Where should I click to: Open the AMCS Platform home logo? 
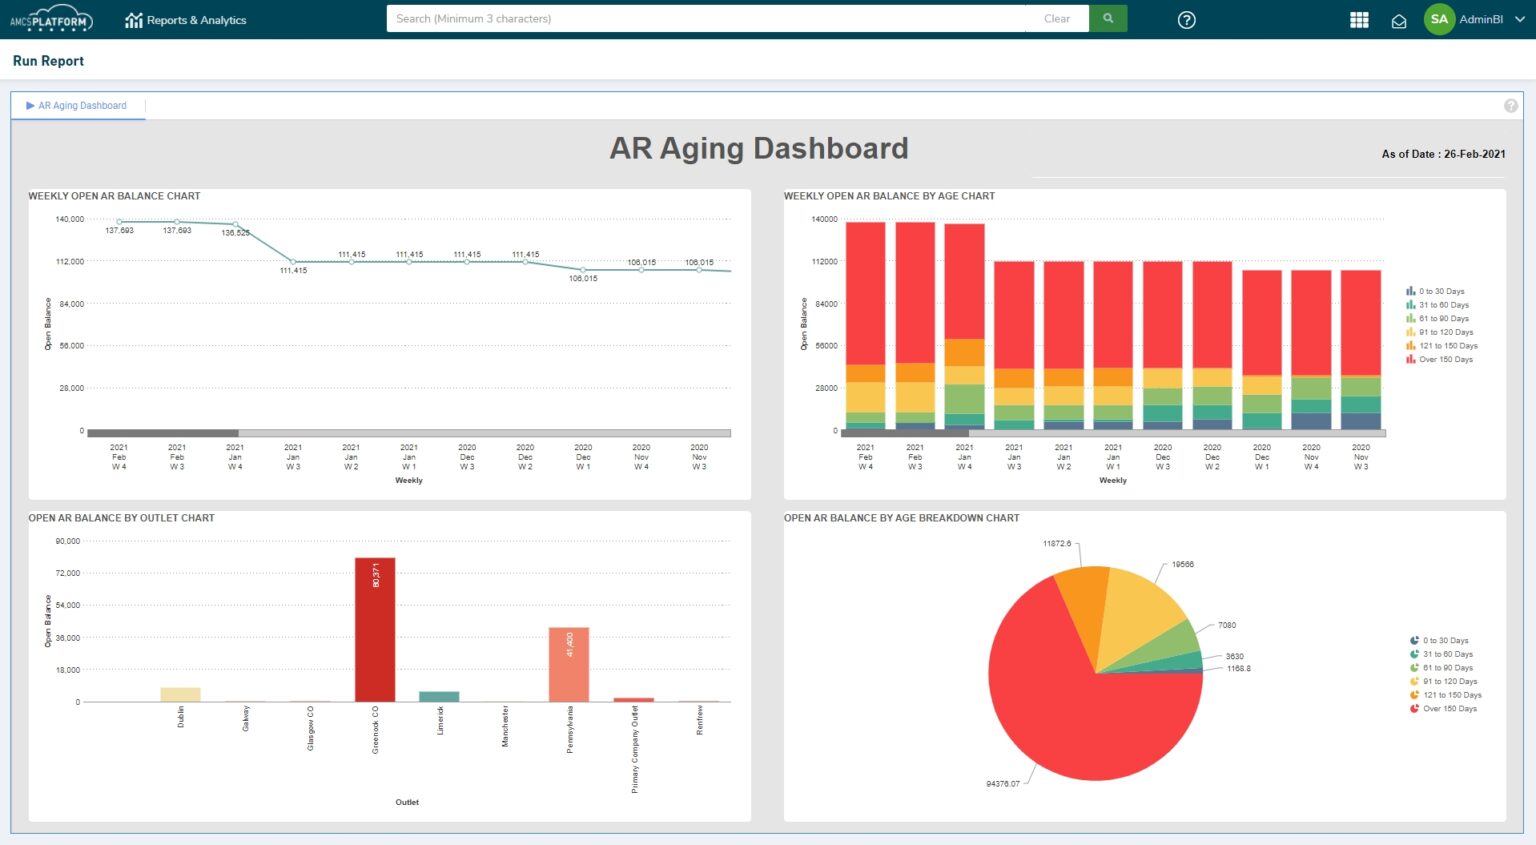[53, 19]
